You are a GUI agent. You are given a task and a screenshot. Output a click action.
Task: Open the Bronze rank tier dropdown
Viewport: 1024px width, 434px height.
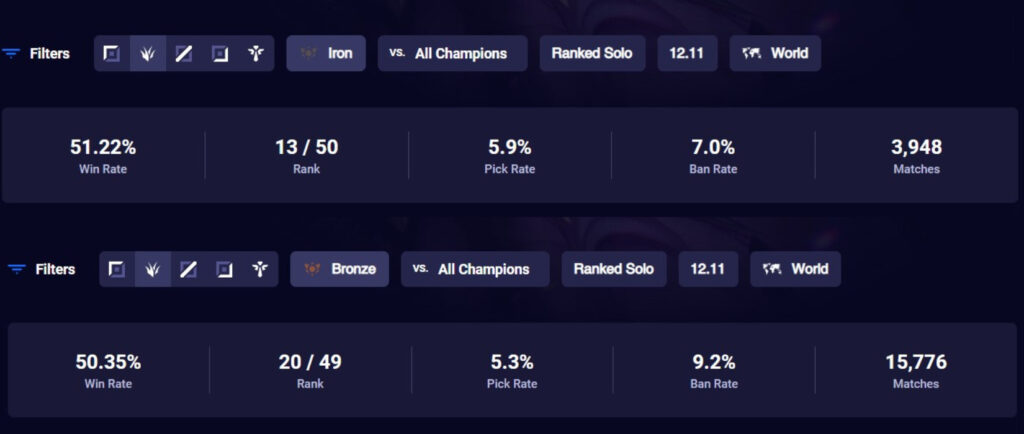340,269
